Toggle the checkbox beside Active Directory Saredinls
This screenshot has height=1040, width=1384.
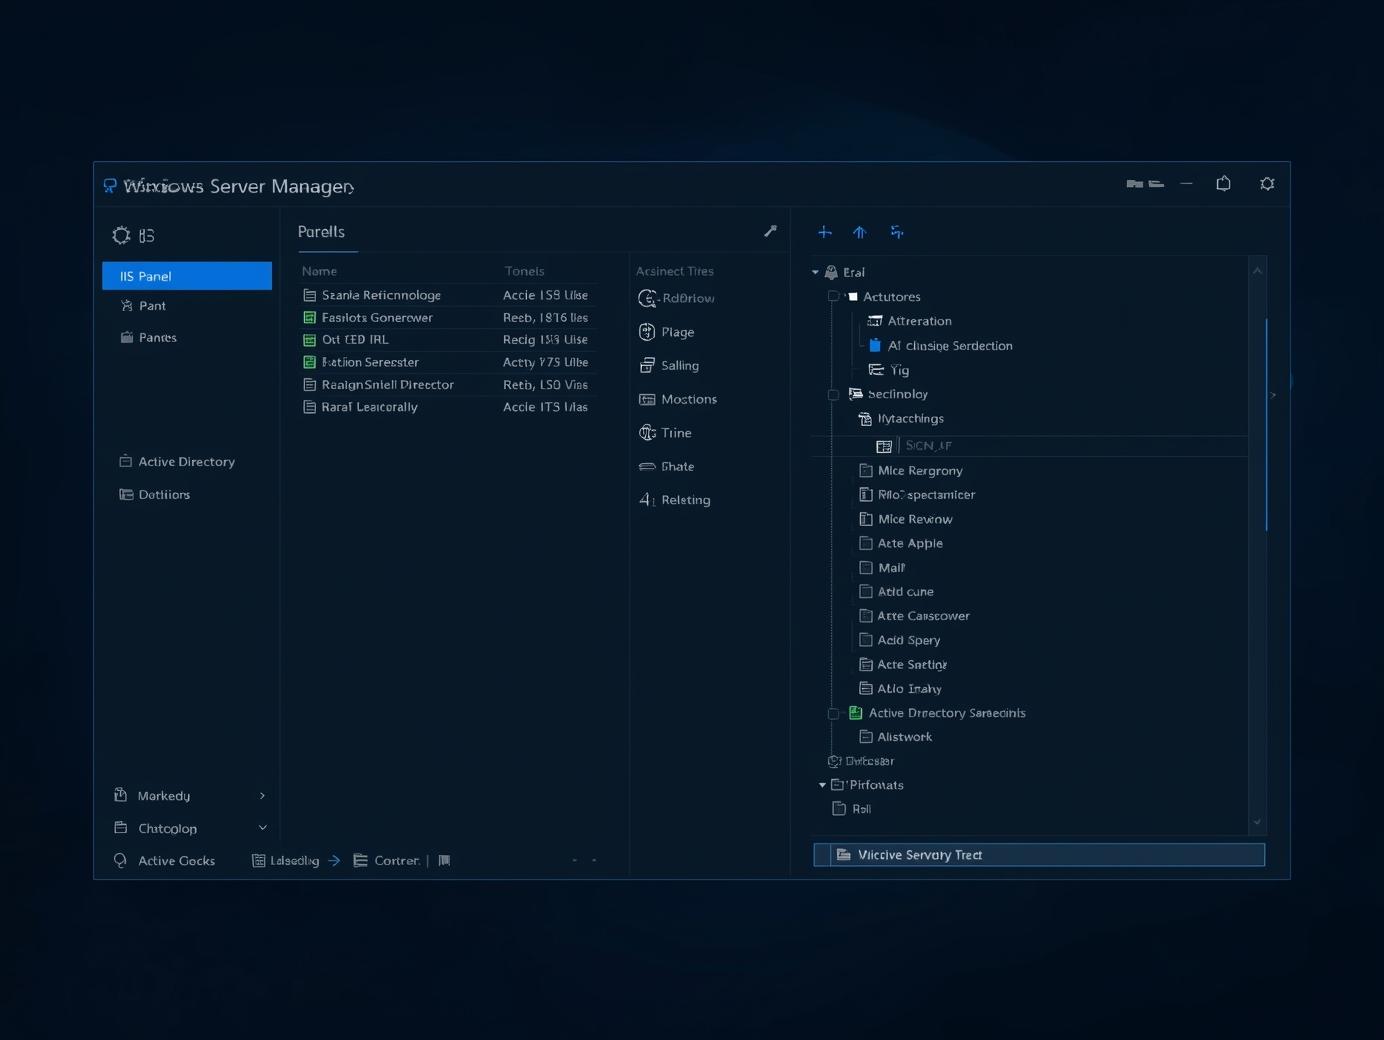click(833, 713)
